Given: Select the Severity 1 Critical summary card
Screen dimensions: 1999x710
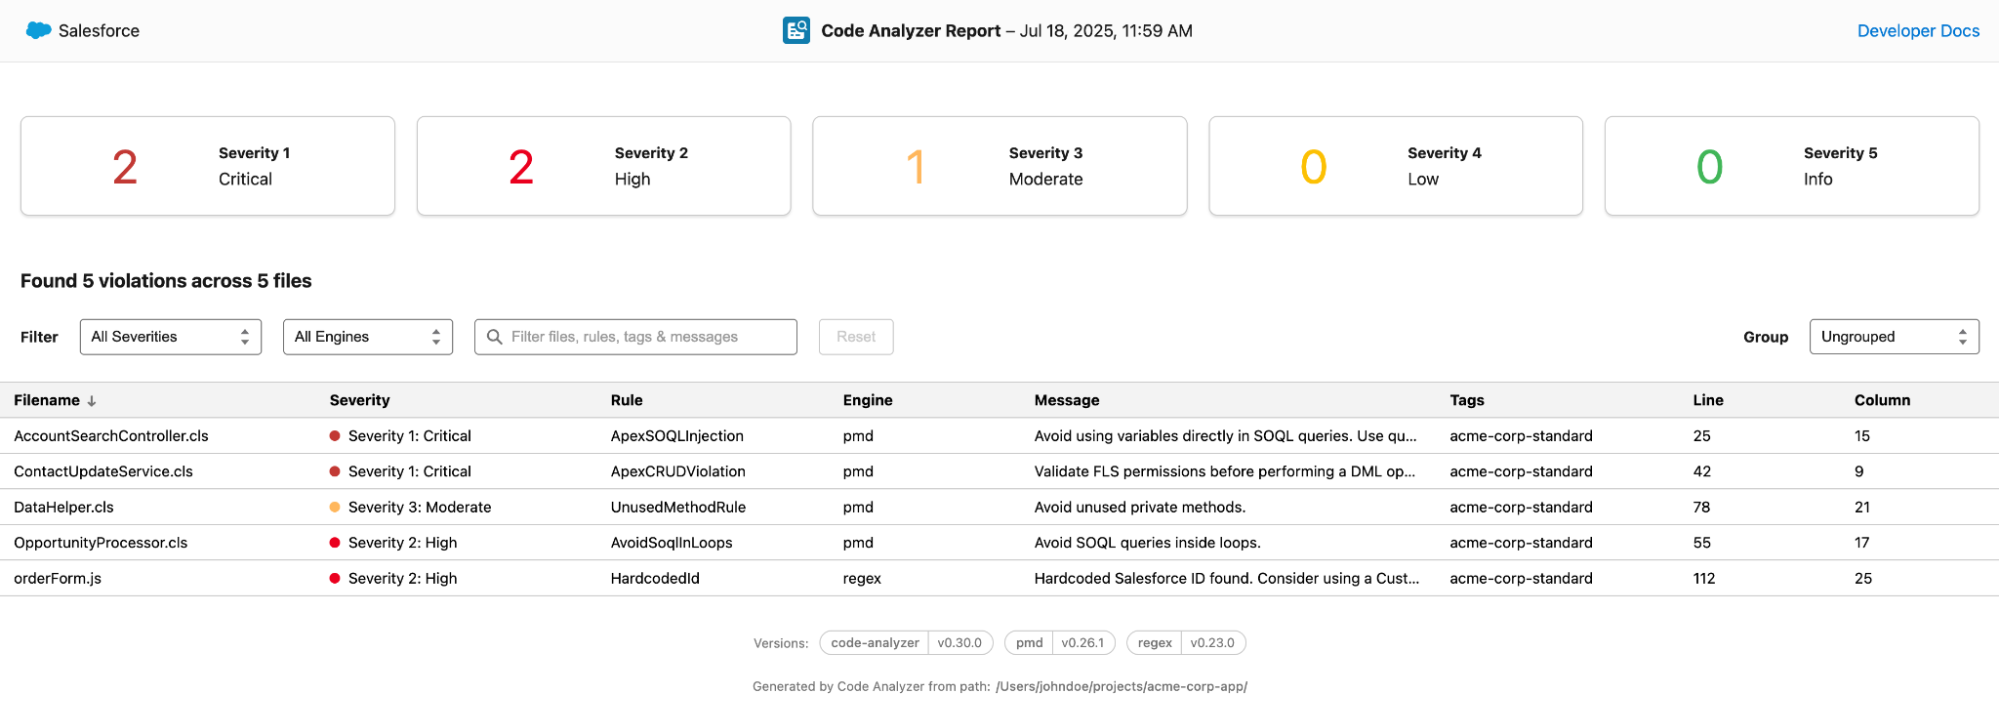Looking at the screenshot, I should coord(208,166).
